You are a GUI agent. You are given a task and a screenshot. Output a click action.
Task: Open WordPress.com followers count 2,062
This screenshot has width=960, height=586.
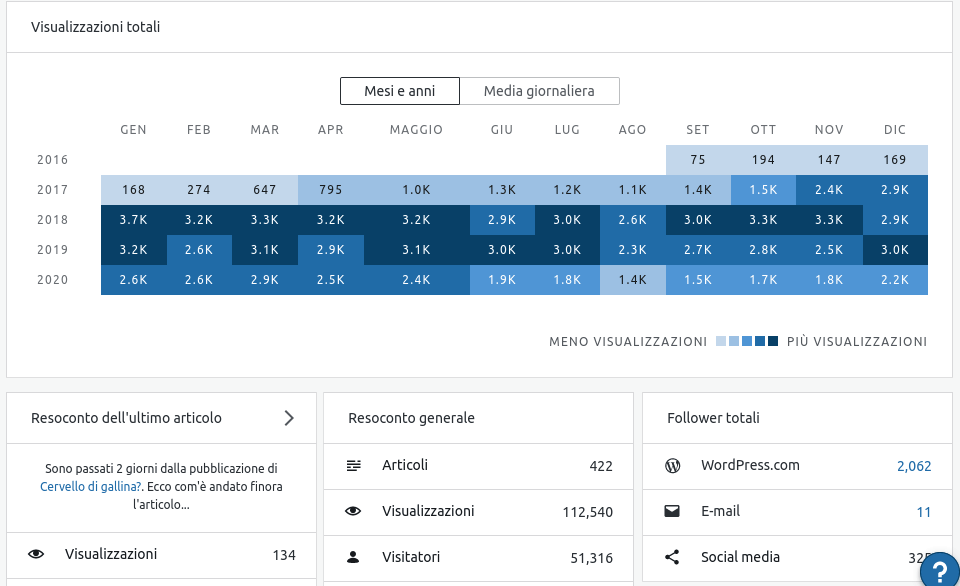[x=913, y=466]
